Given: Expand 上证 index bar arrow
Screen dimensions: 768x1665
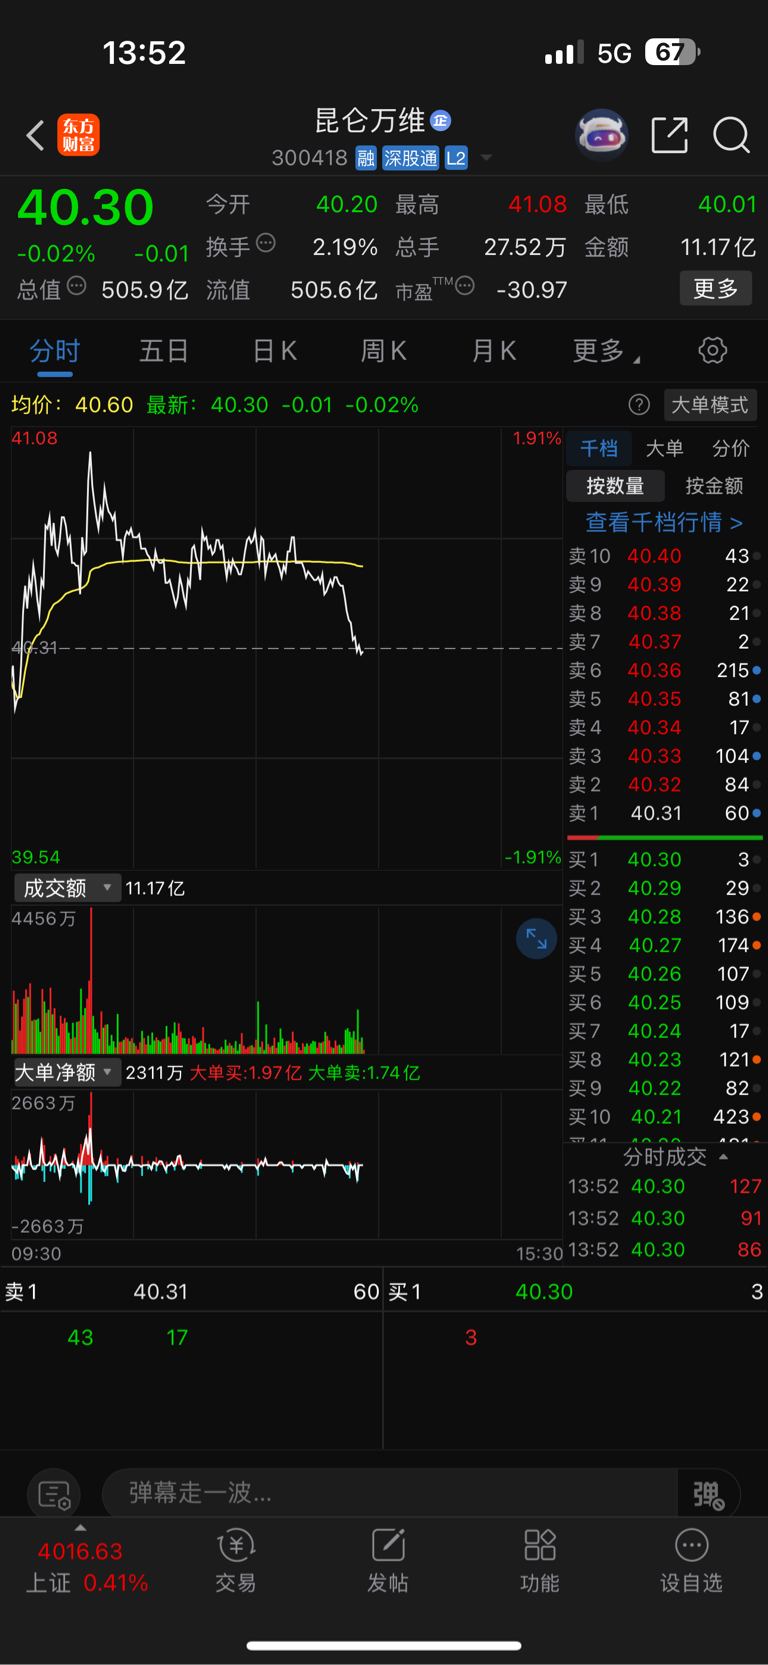Looking at the screenshot, I should [80, 1528].
